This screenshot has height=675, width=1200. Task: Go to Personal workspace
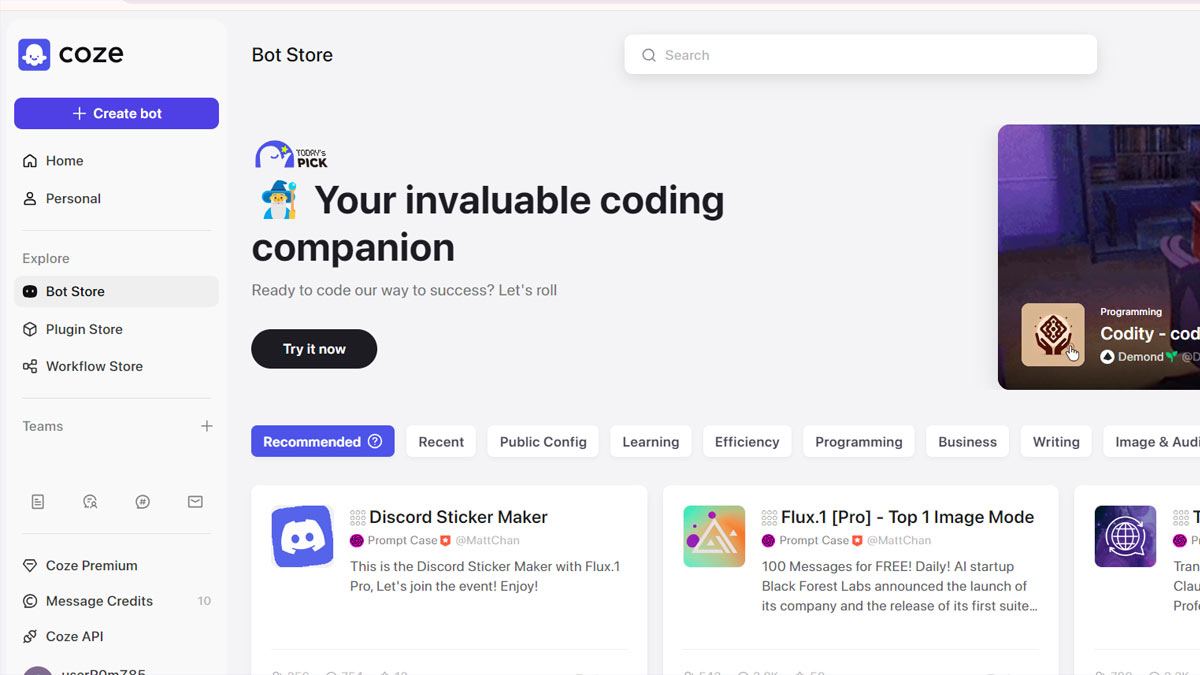[x=116, y=198]
